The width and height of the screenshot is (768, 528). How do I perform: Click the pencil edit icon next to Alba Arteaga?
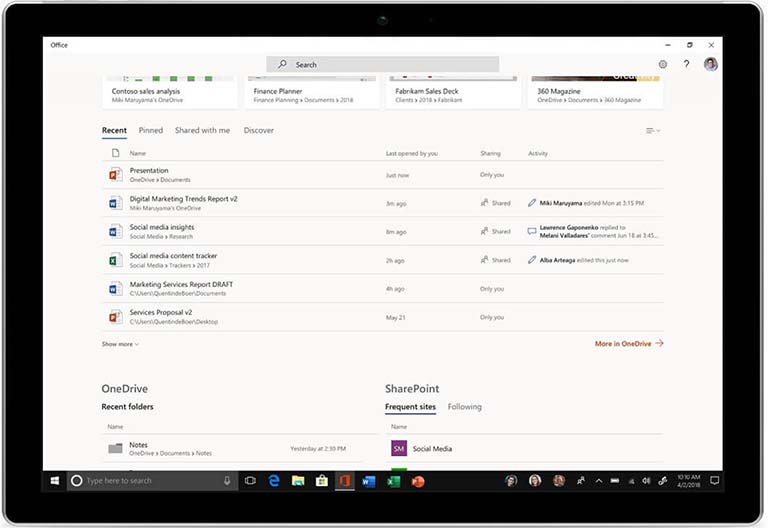point(532,260)
